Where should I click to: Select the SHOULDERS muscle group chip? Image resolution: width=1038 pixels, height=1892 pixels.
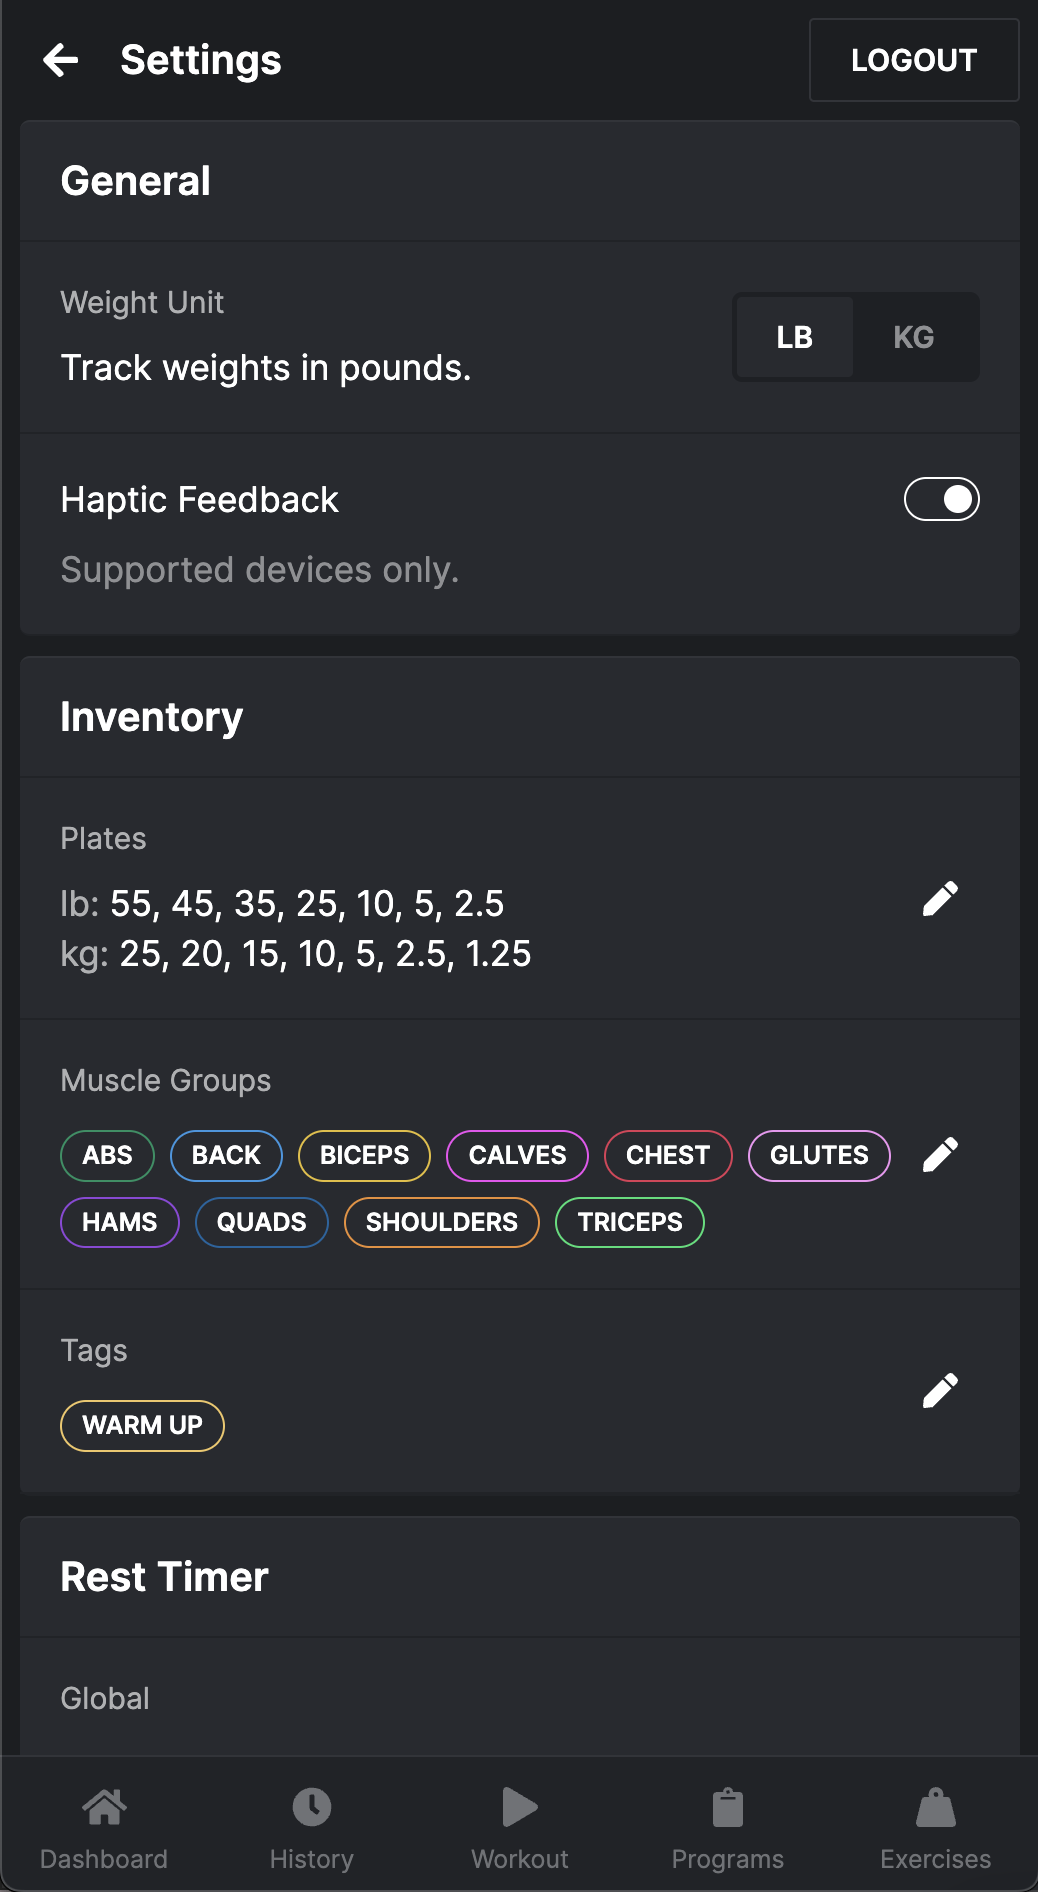tap(442, 1222)
